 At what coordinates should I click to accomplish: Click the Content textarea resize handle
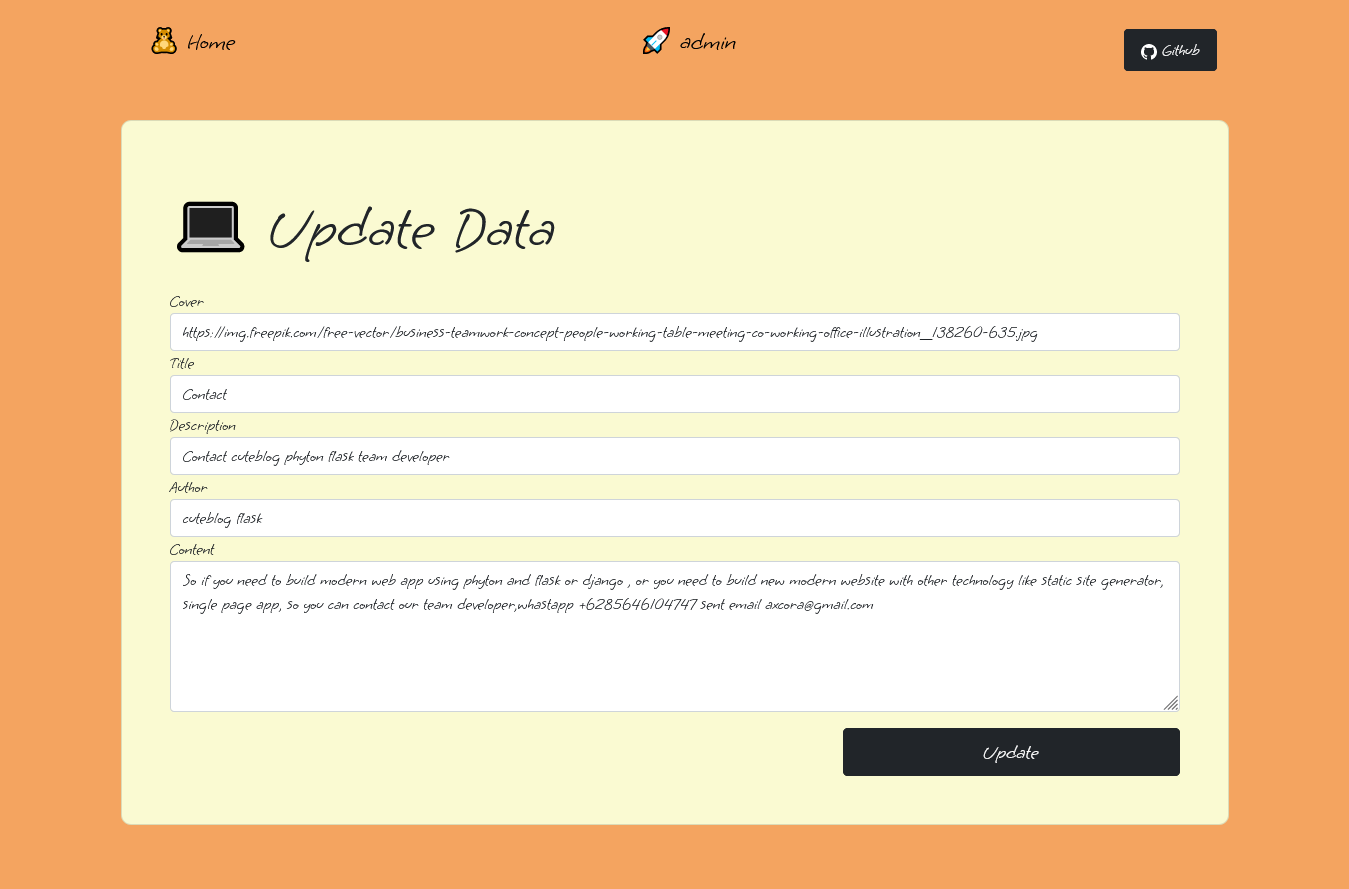point(1171,703)
